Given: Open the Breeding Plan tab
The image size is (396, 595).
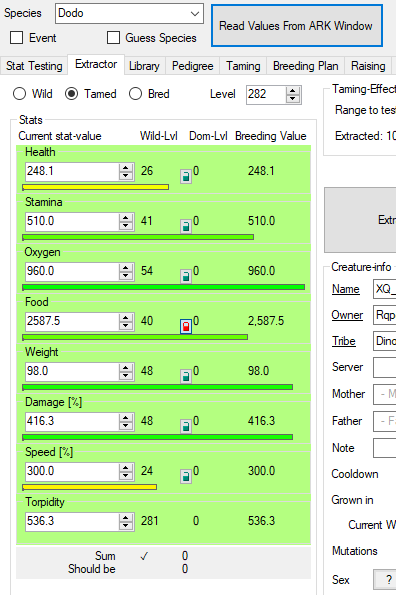Looking at the screenshot, I should (x=306, y=66).
